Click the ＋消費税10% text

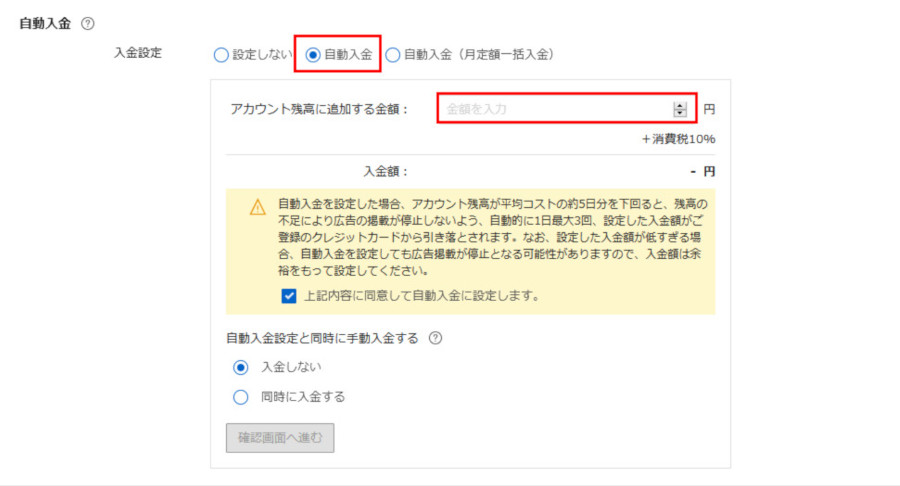[678, 139]
